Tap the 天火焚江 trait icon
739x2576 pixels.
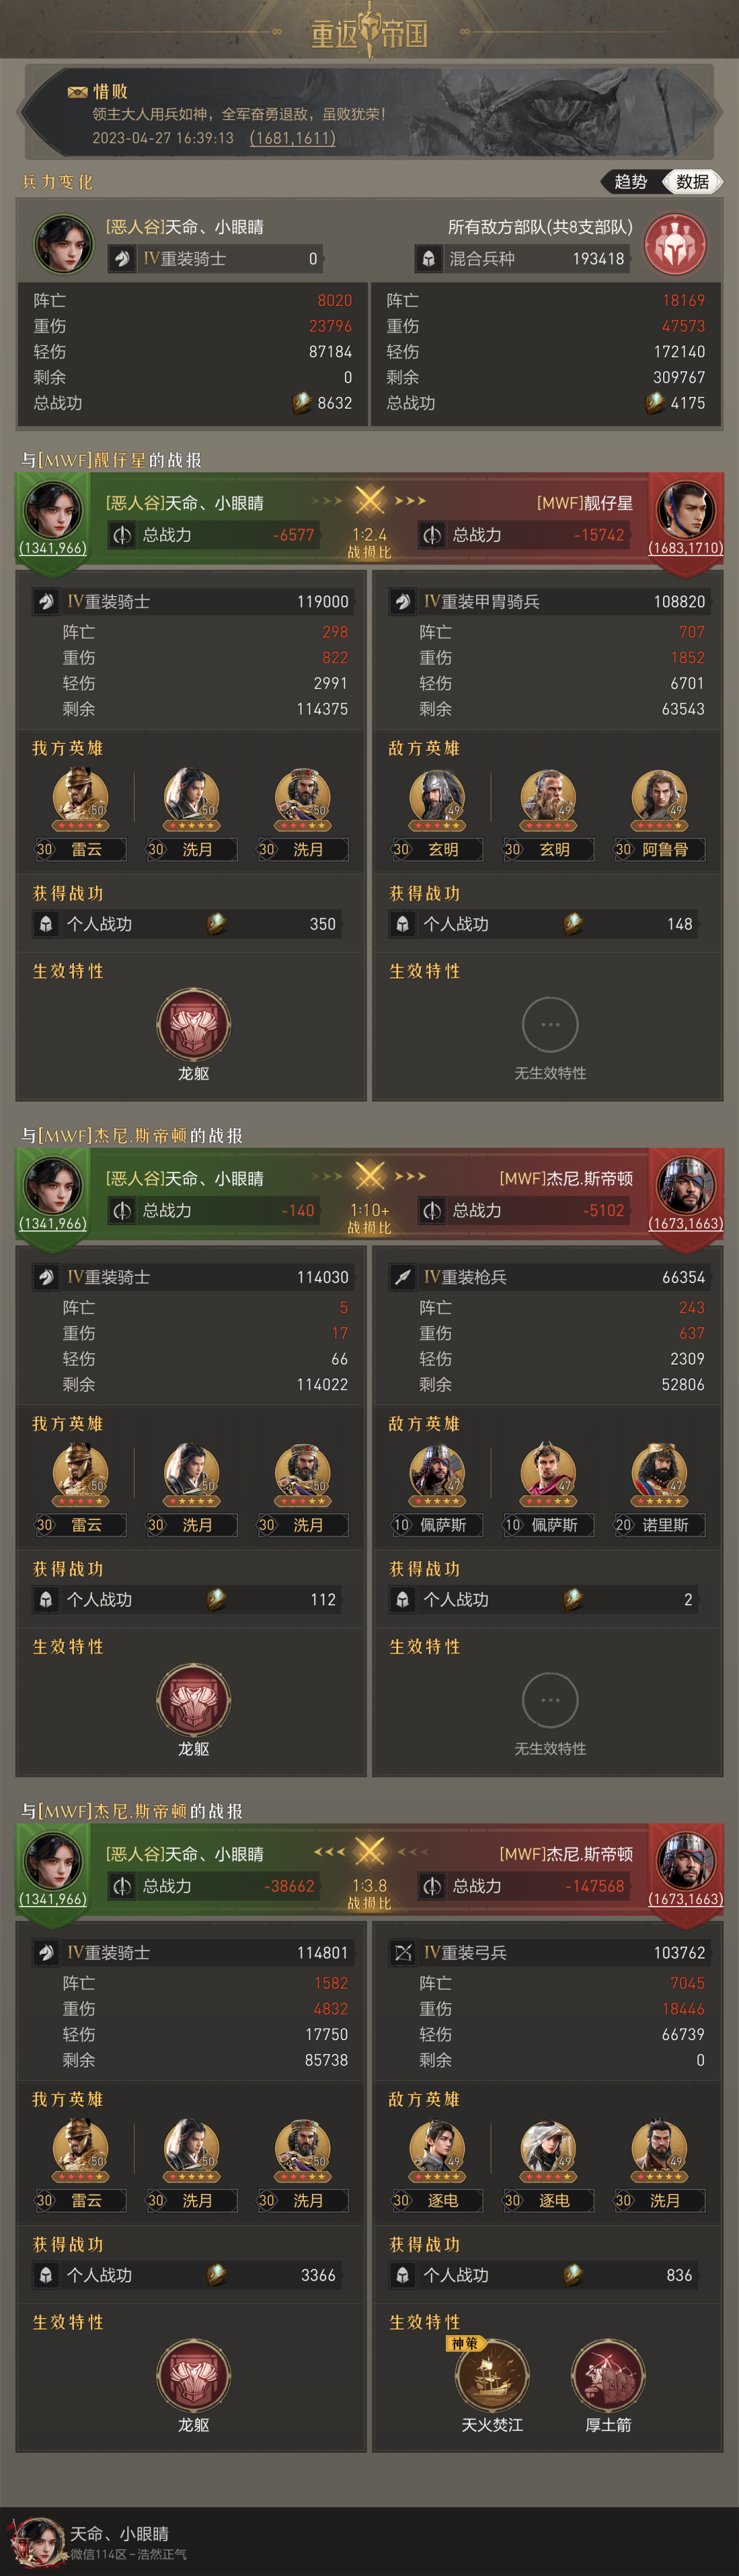pyautogui.click(x=492, y=2375)
